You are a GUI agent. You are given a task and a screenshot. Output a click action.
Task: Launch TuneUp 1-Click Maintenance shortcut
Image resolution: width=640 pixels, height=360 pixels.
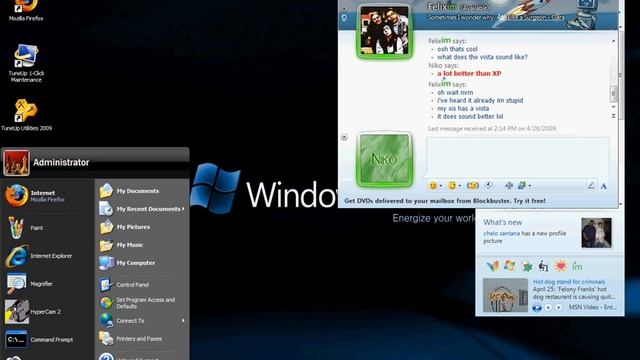pos(26,63)
